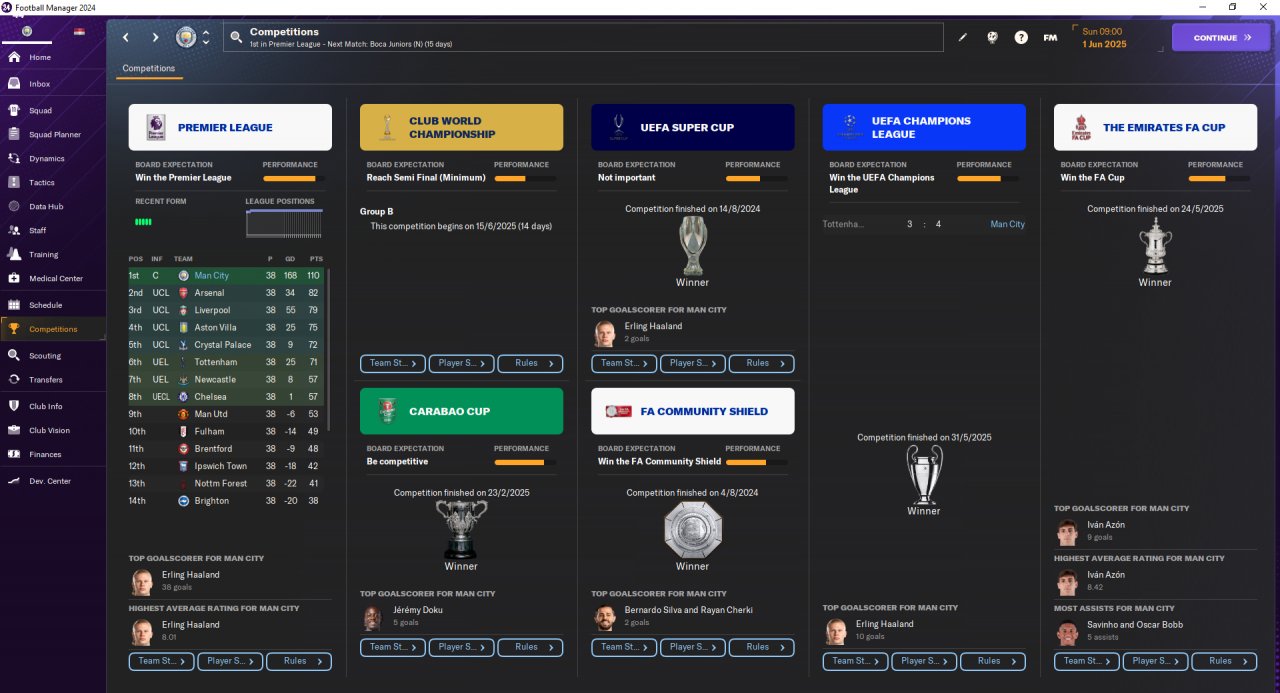Click the FM menu icon
Image resolution: width=1280 pixels, height=693 pixels.
click(1050, 37)
